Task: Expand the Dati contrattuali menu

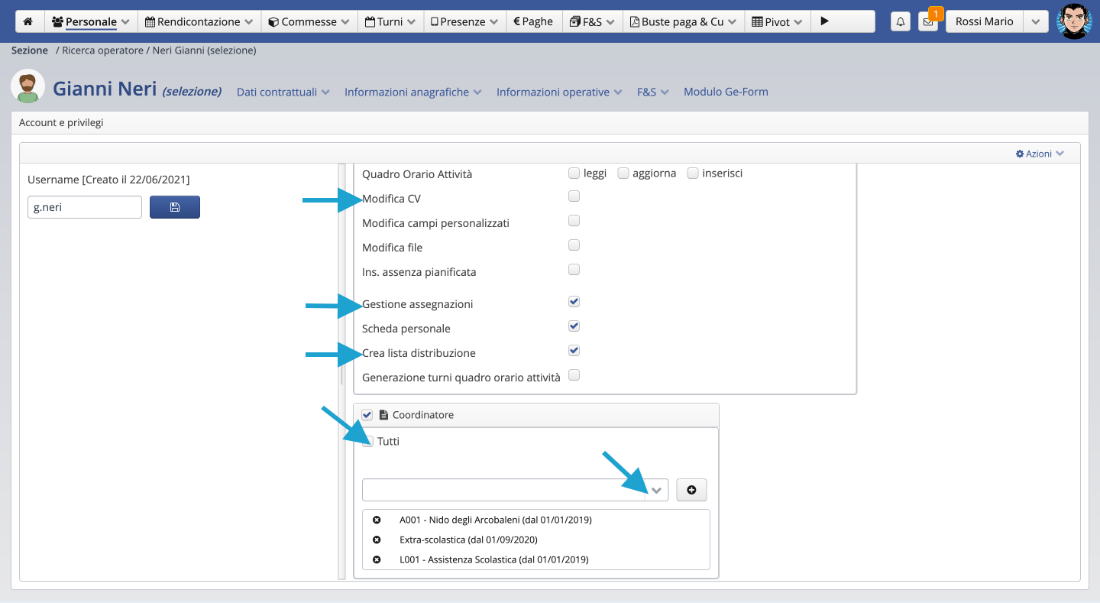Action: 283,92
